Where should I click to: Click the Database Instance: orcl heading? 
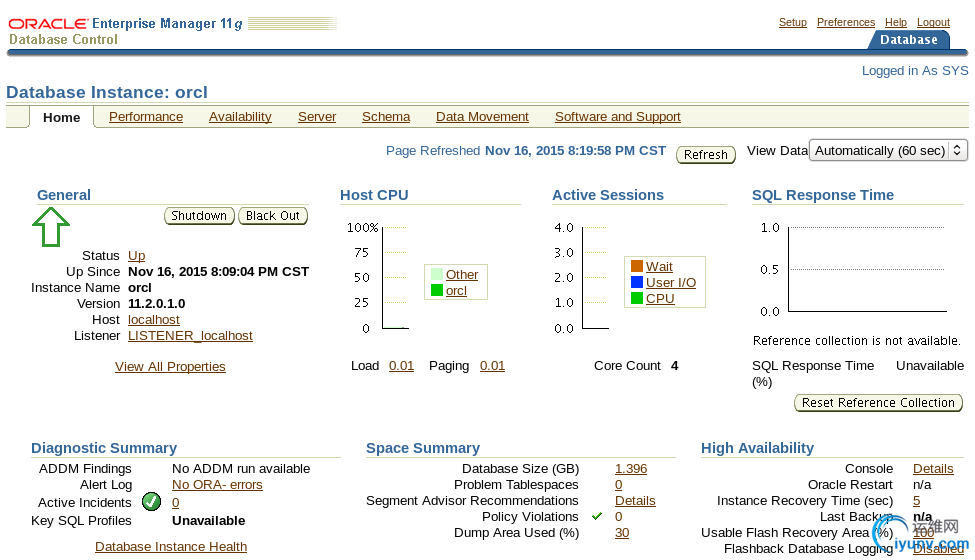(x=107, y=92)
